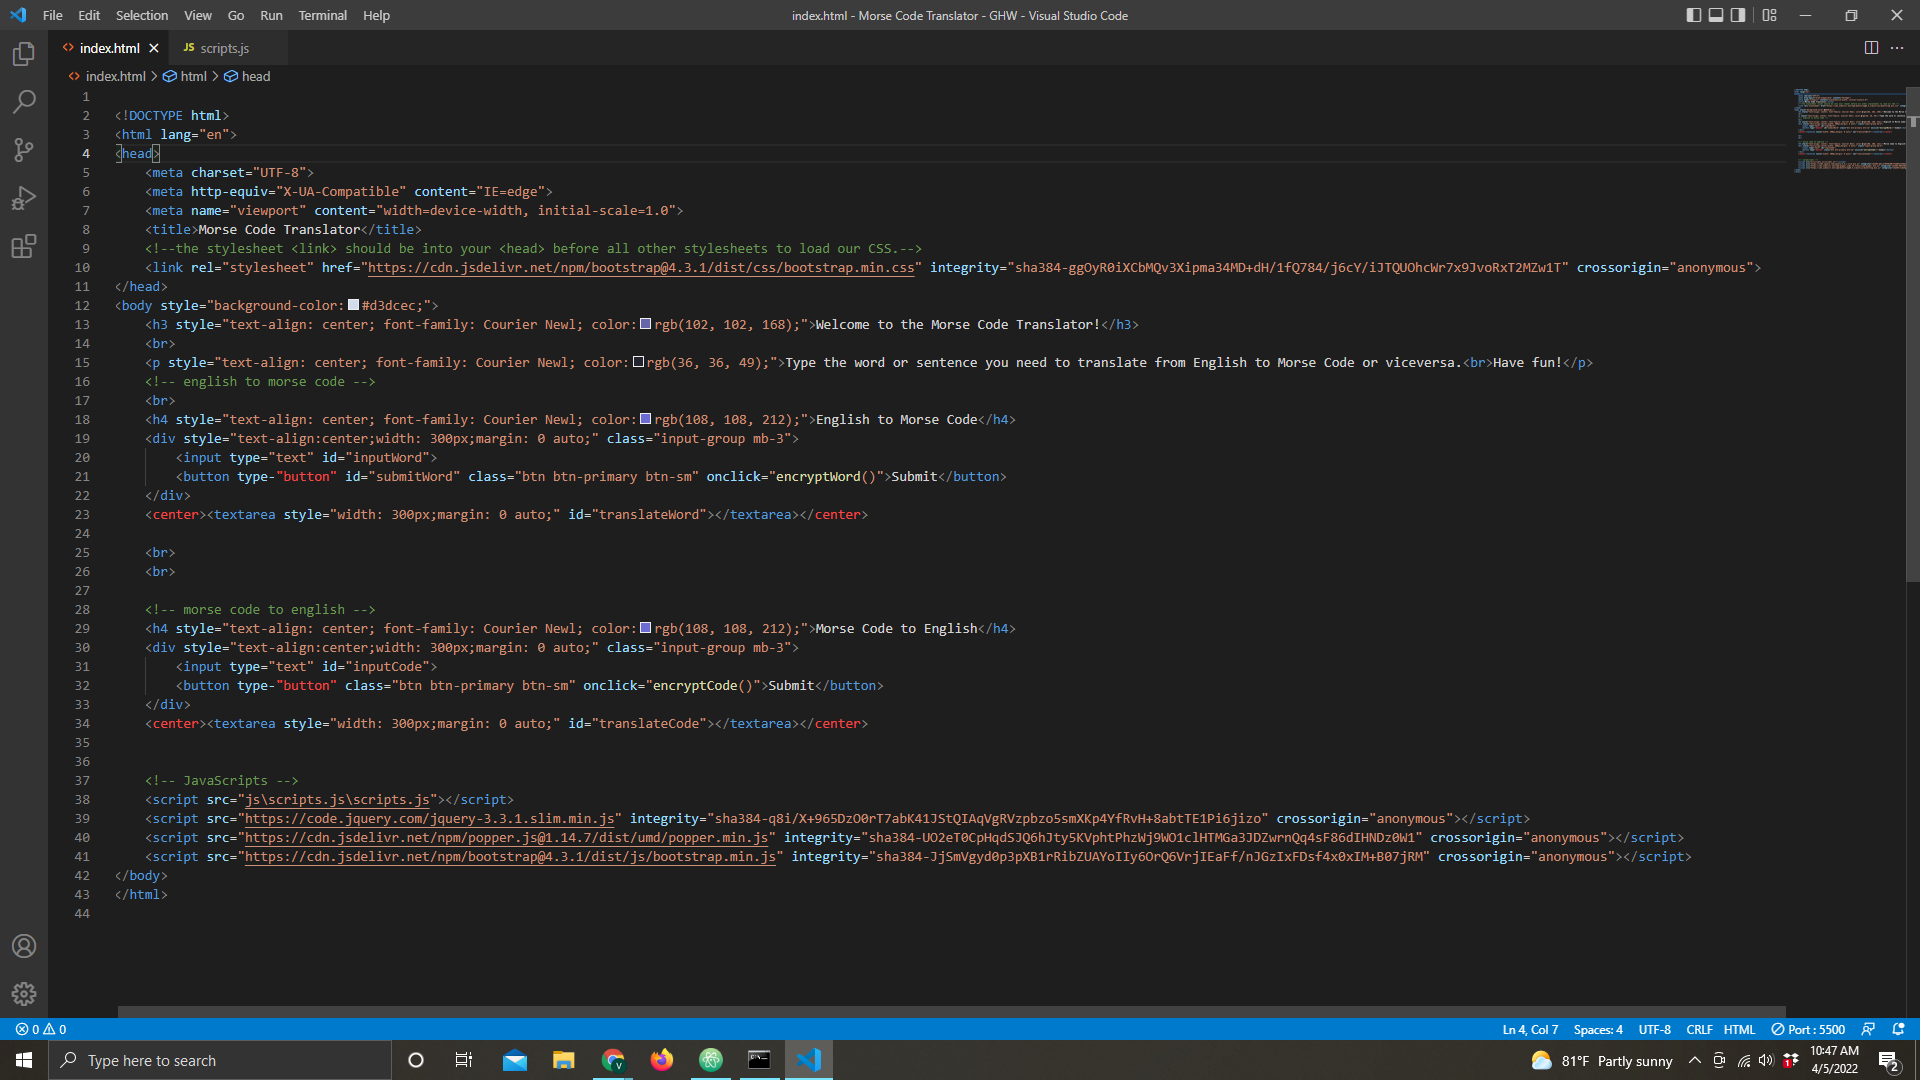
Task: Open the Search view in the activity bar
Action: [x=24, y=101]
